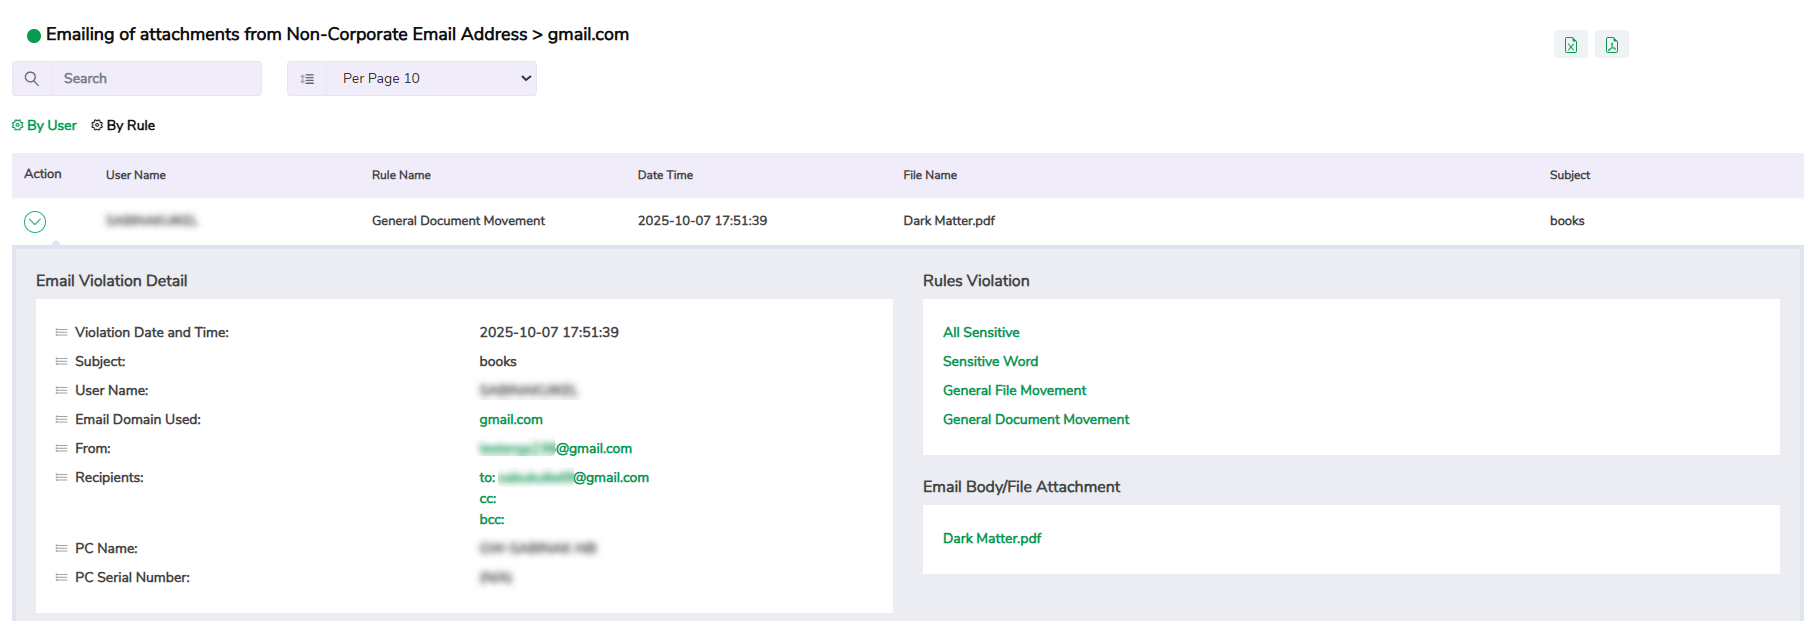Click the recipient email address
Viewport: 1811px width, 621px height.
573,478
